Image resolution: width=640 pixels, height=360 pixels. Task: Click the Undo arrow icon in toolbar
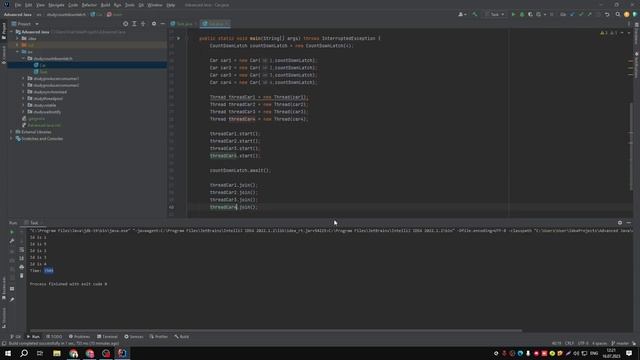[607, 14]
